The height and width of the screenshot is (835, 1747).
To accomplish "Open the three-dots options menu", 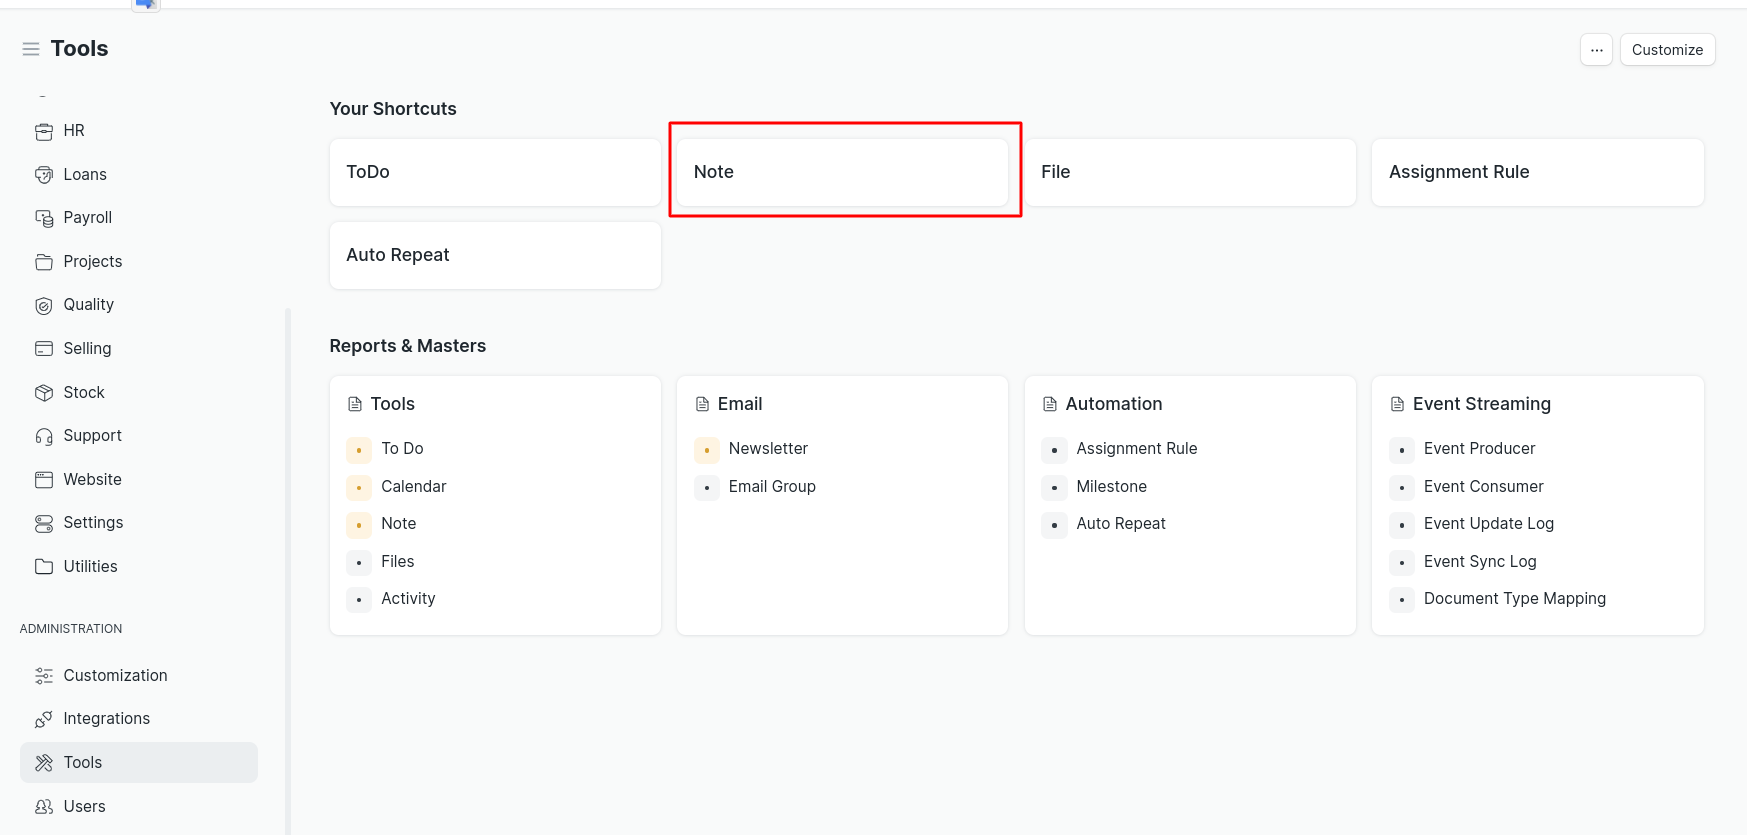I will point(1596,50).
